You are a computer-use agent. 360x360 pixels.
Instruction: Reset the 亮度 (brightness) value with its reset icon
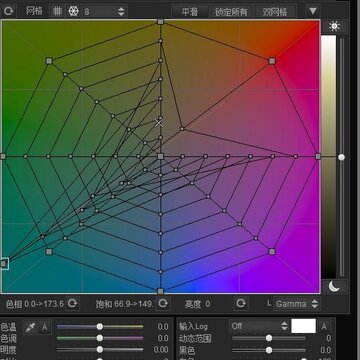click(241, 304)
